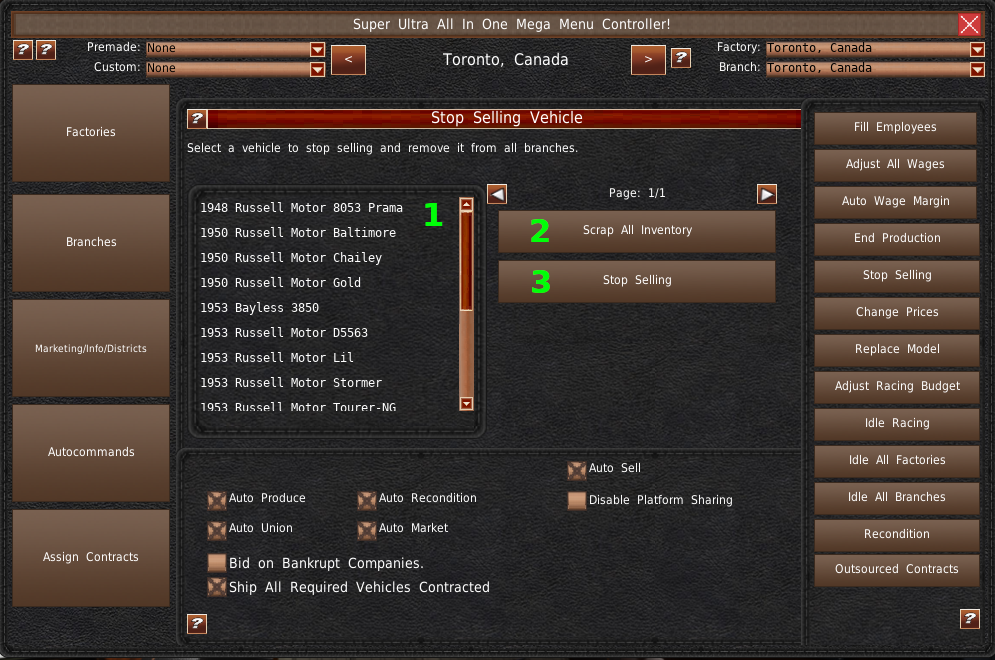Image resolution: width=995 pixels, height=660 pixels.
Task: Click the Change Prices button
Action: pos(897,312)
